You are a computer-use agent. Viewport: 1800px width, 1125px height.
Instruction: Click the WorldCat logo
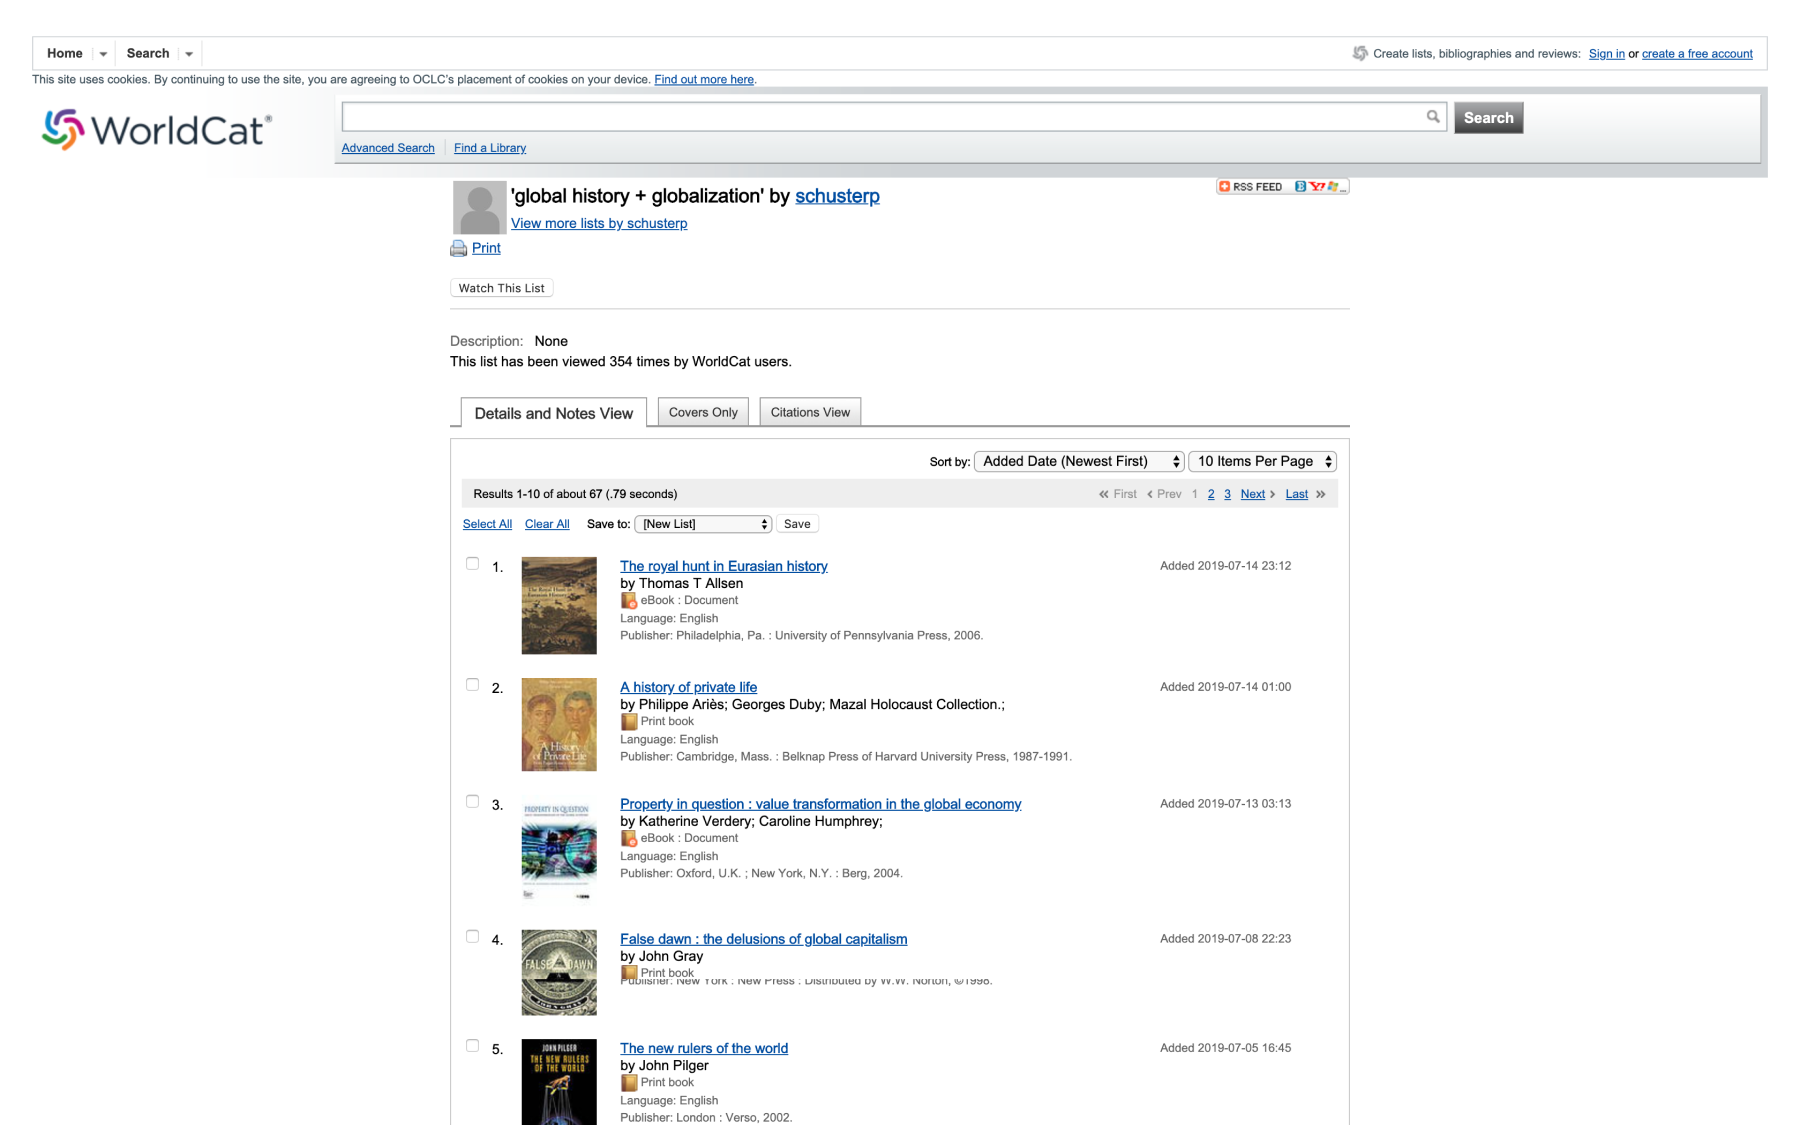pos(157,130)
